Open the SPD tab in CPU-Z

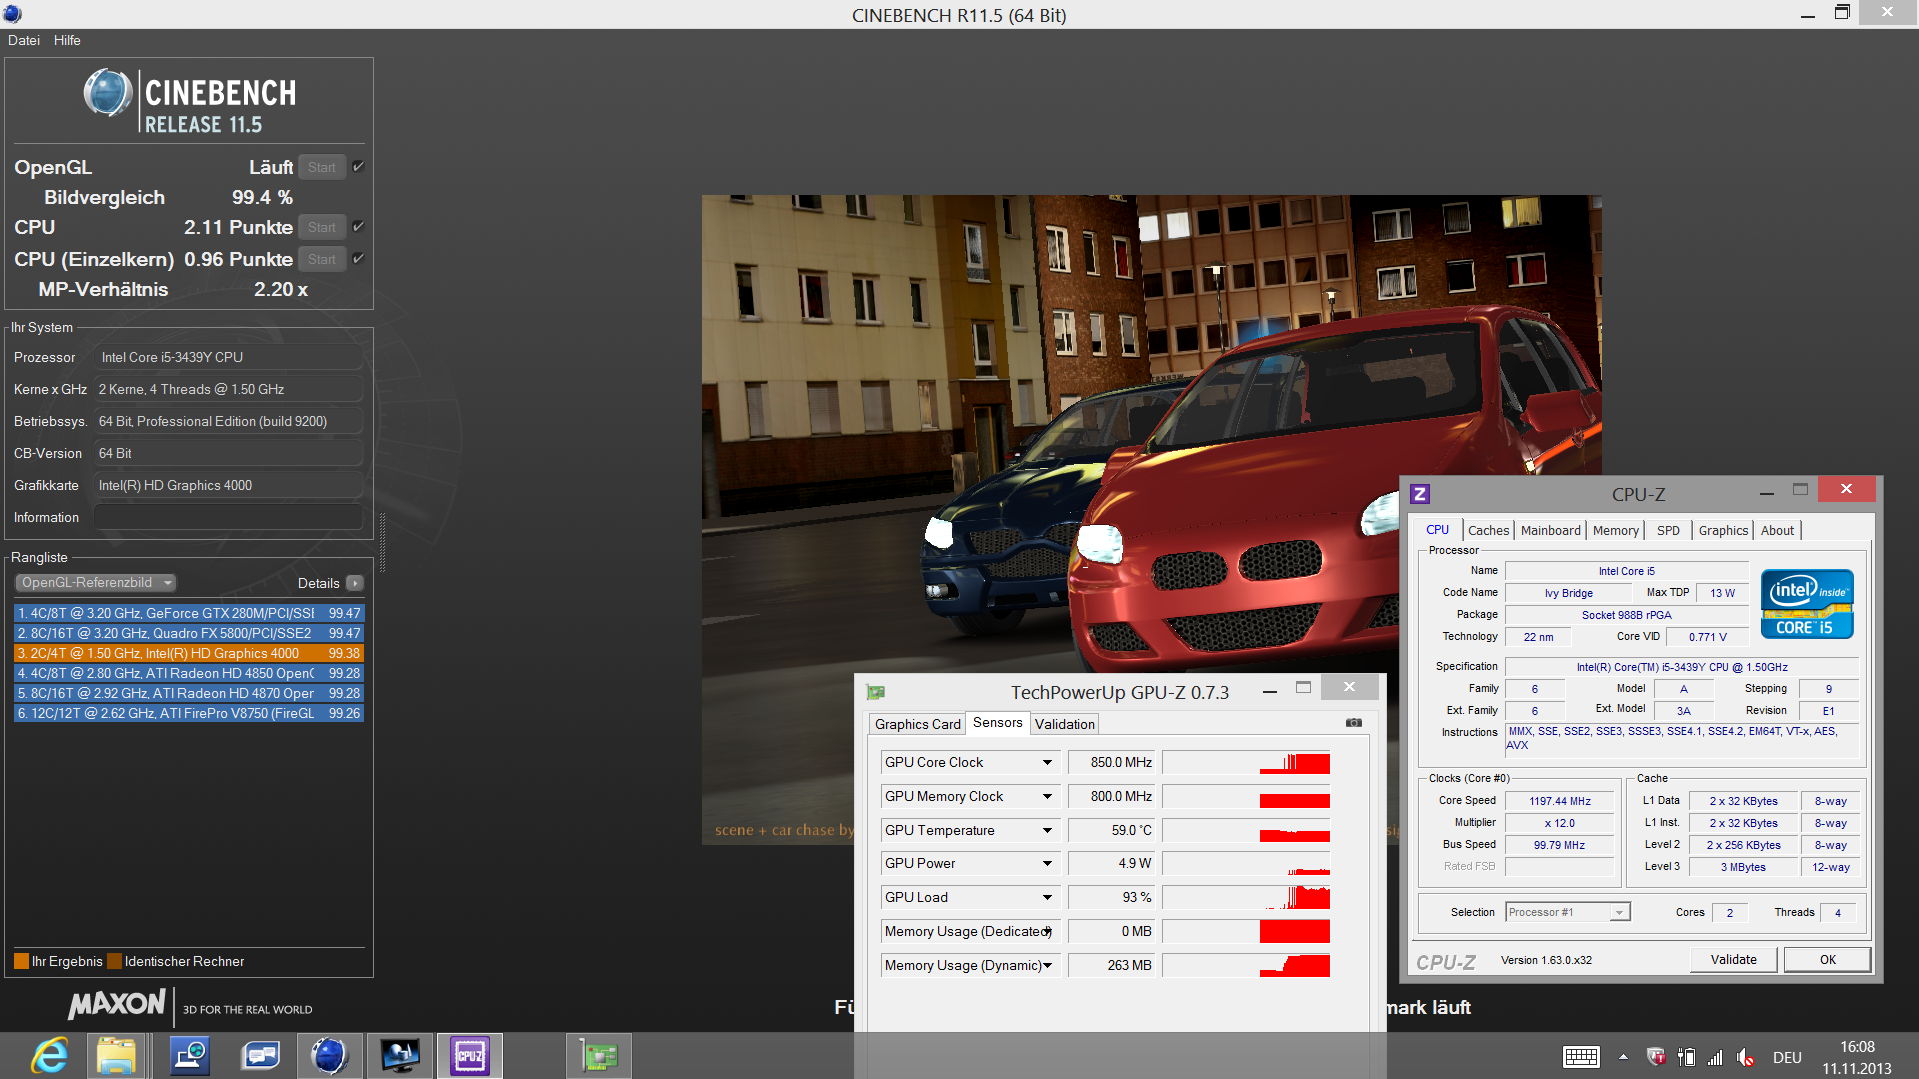click(x=1668, y=531)
